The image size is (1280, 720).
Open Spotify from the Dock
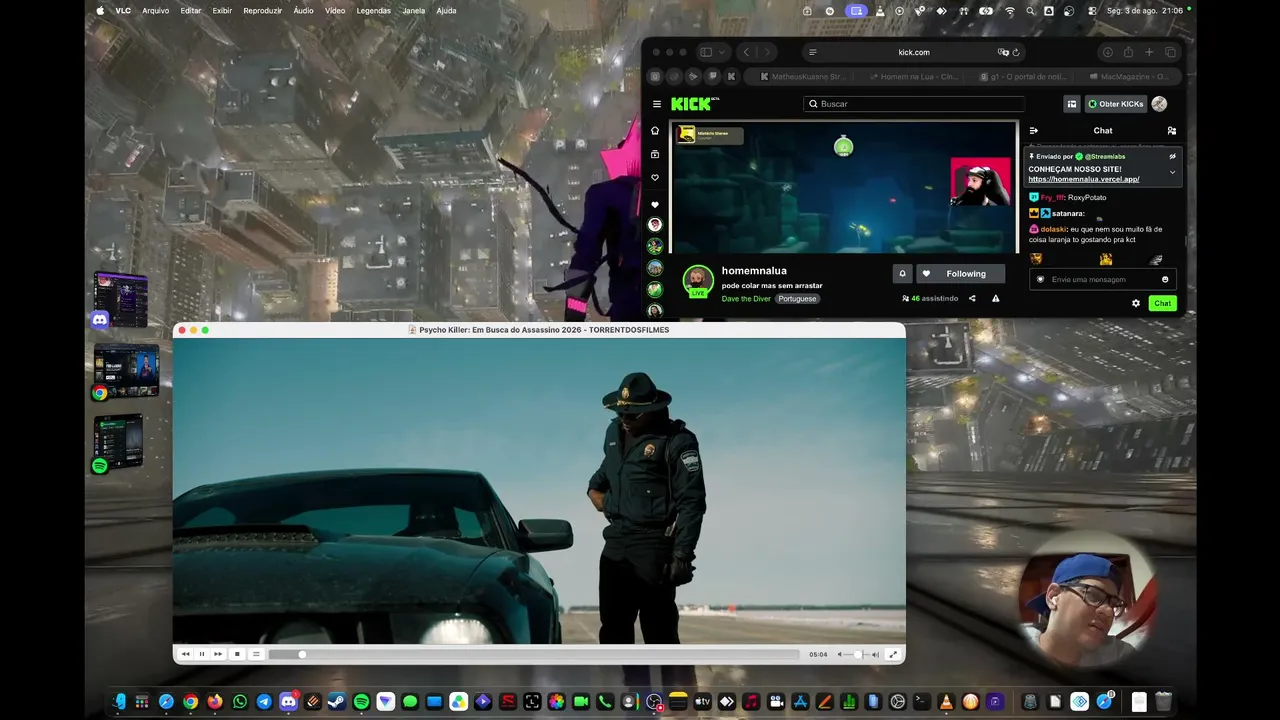click(361, 702)
